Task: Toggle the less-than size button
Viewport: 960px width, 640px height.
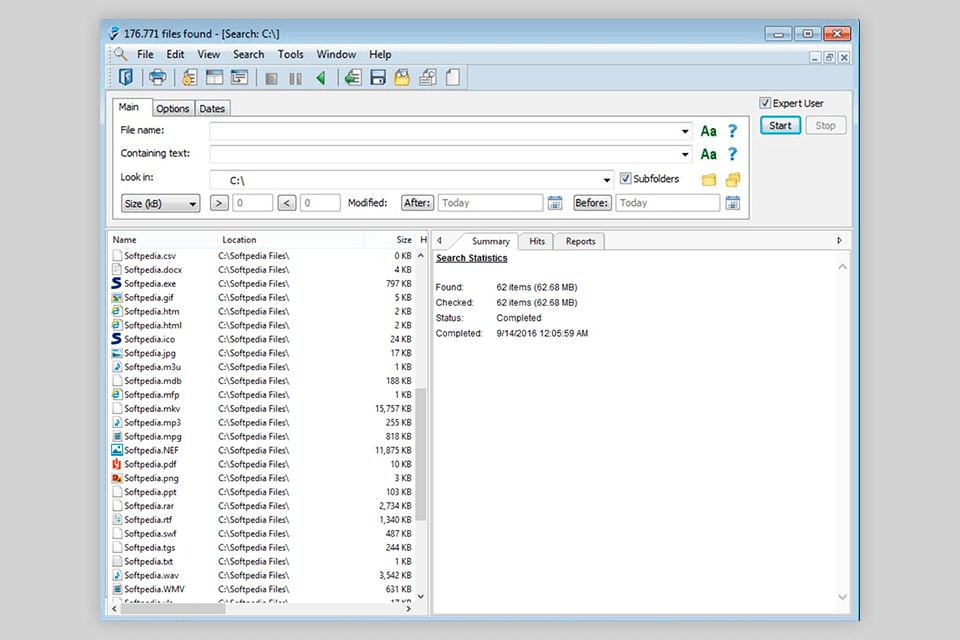Action: 287,203
